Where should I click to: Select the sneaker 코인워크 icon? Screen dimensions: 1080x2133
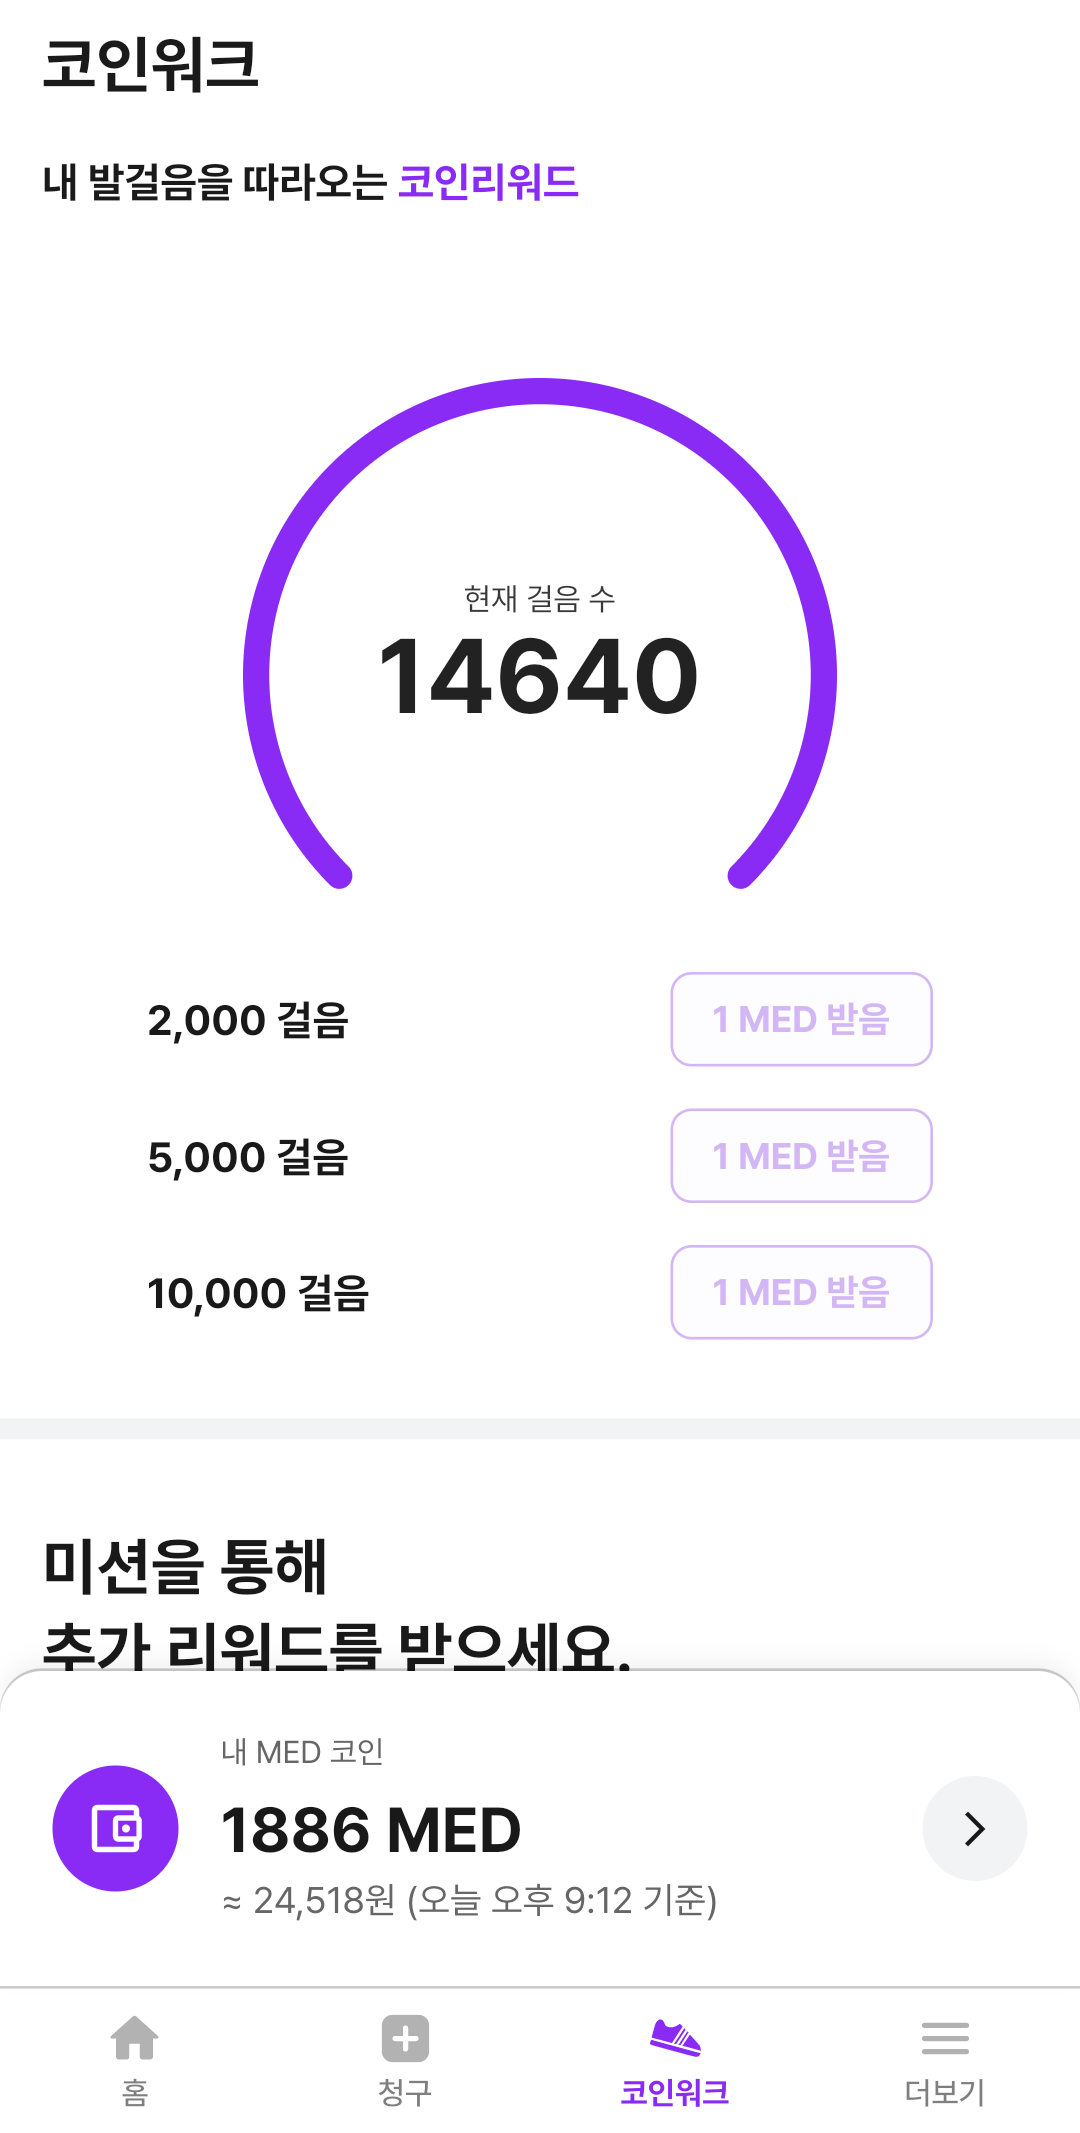coord(675,2037)
